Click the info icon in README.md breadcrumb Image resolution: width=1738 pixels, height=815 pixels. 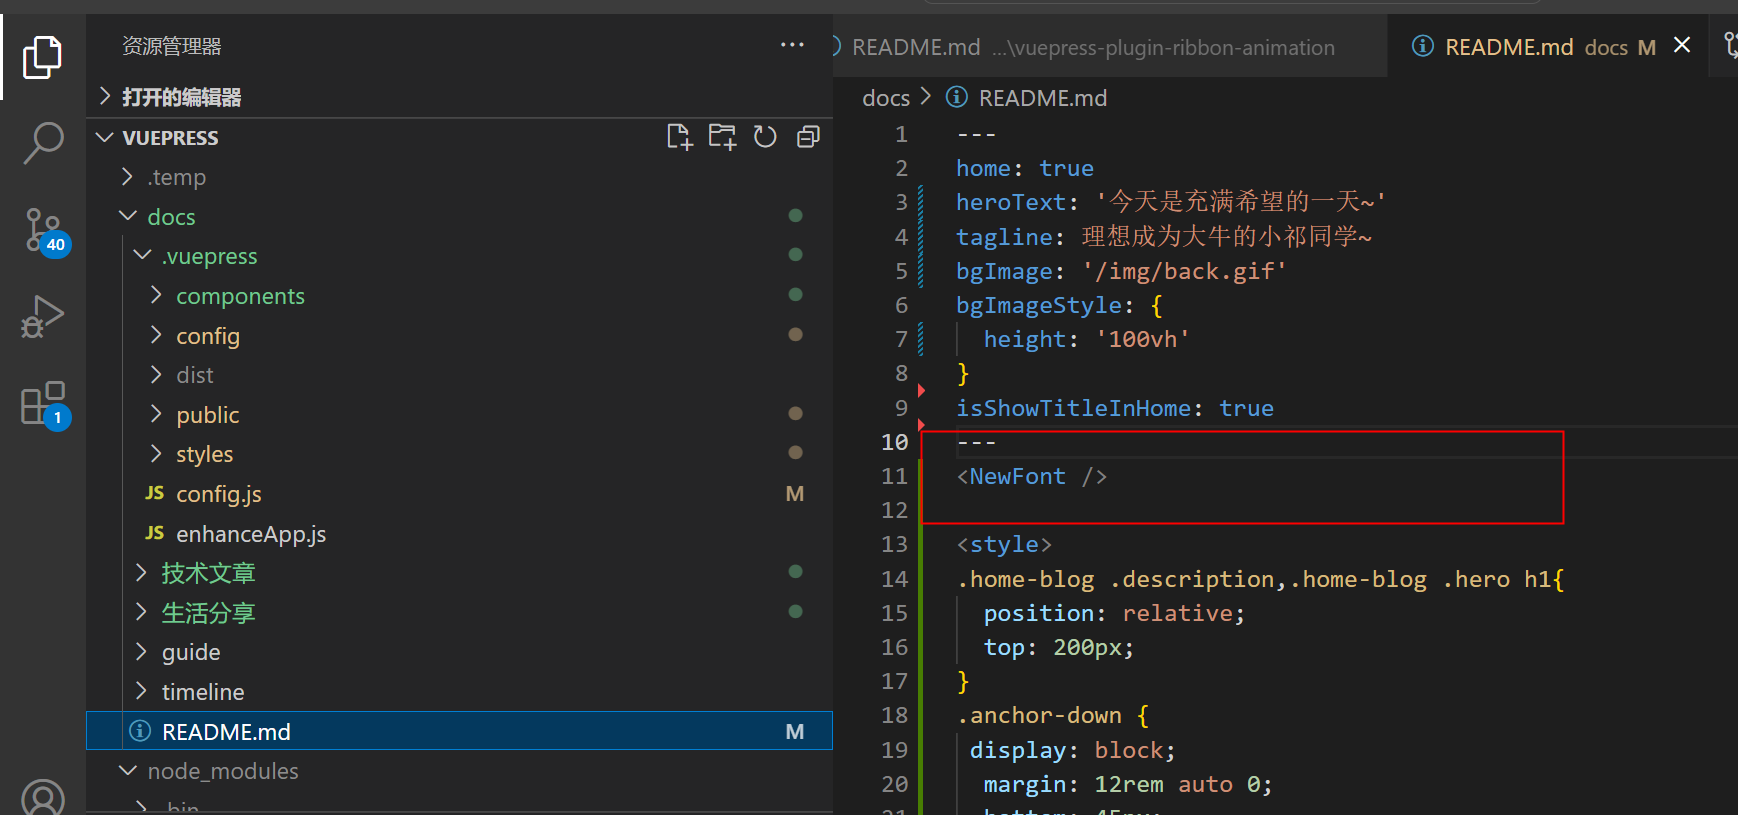957,97
